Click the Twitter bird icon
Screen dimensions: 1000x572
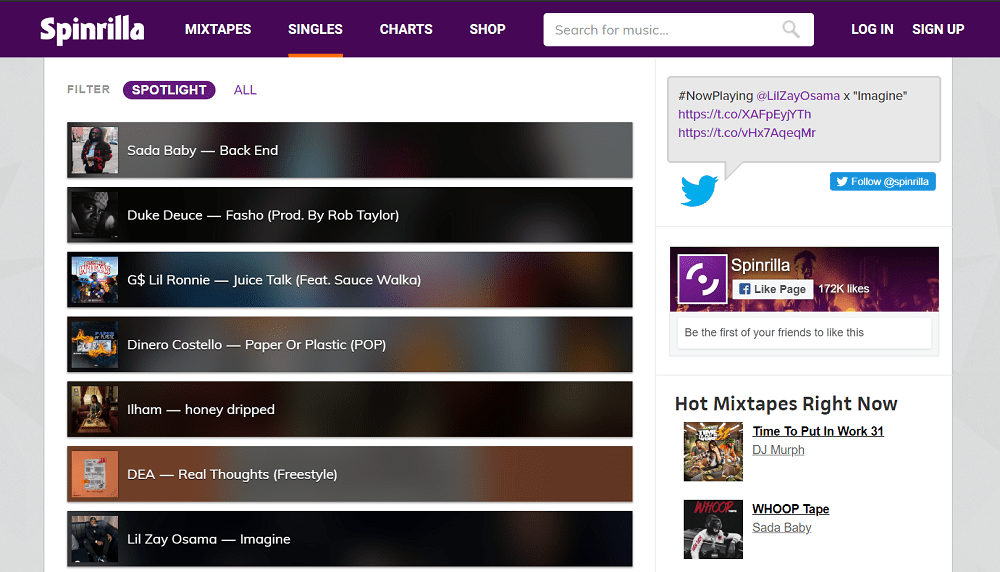[x=699, y=190]
